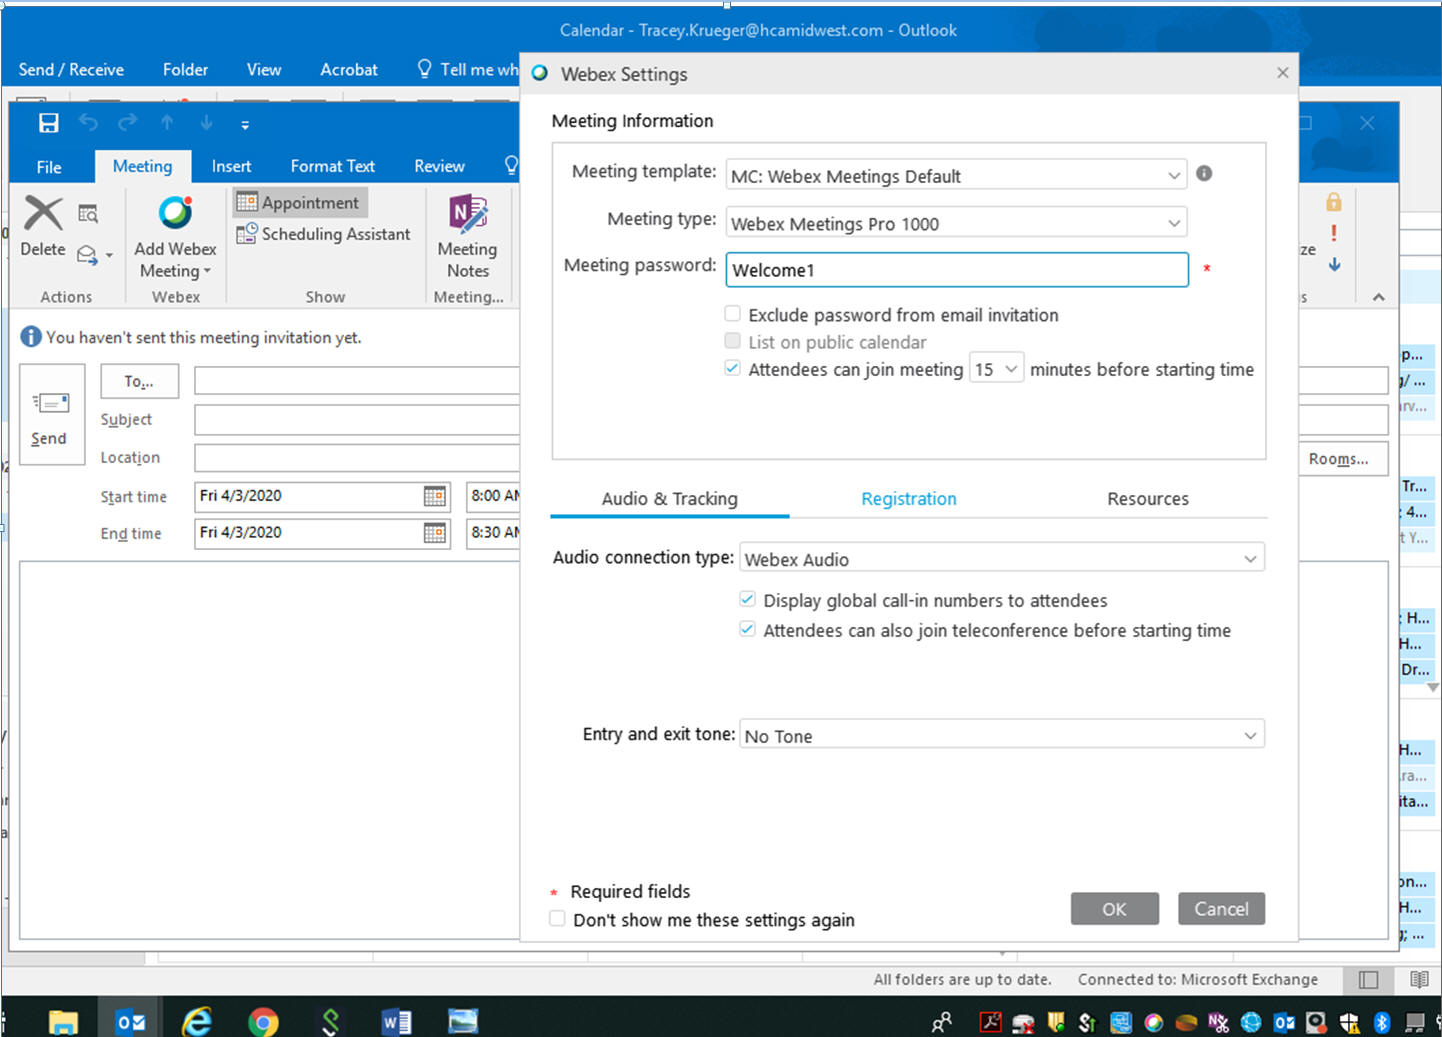Click the Save icon in quick access toolbar

pos(48,123)
